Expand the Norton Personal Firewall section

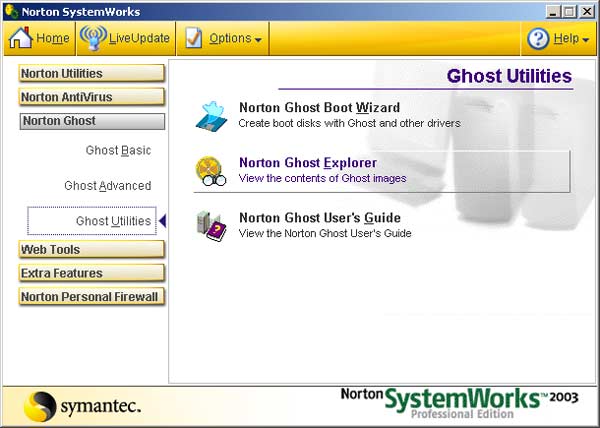click(92, 297)
